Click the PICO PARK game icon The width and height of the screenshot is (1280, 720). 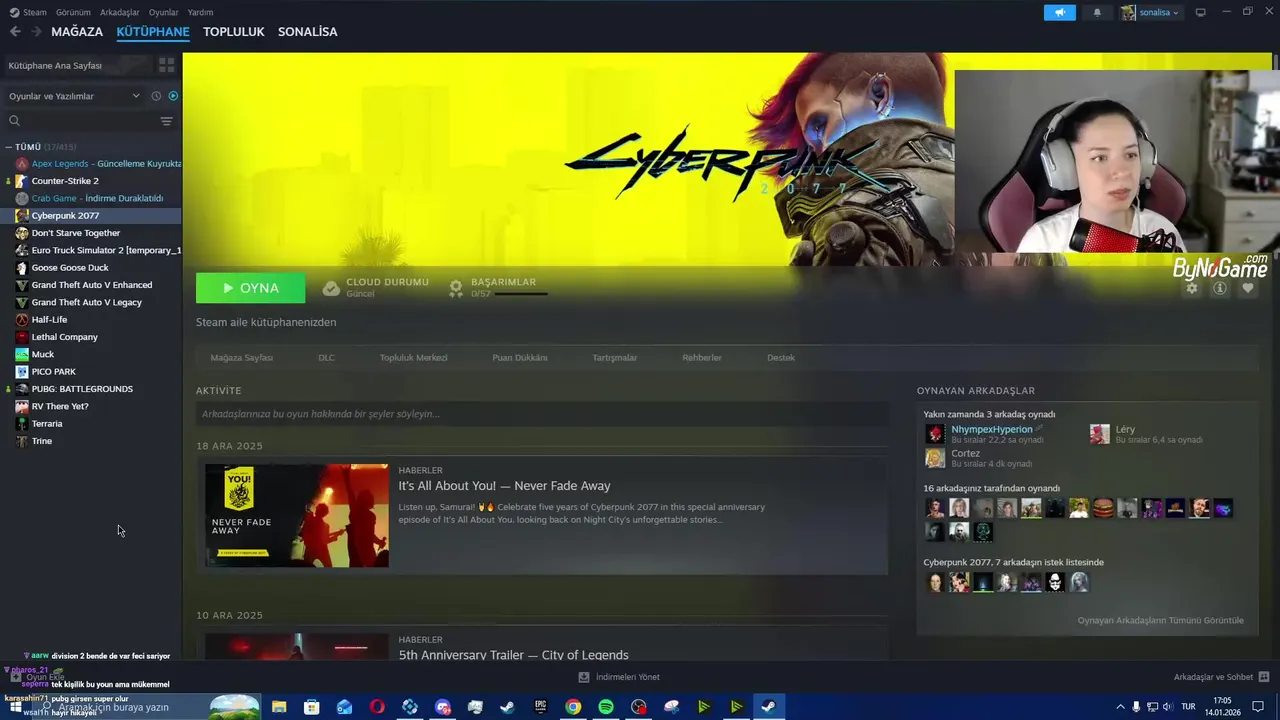22,371
